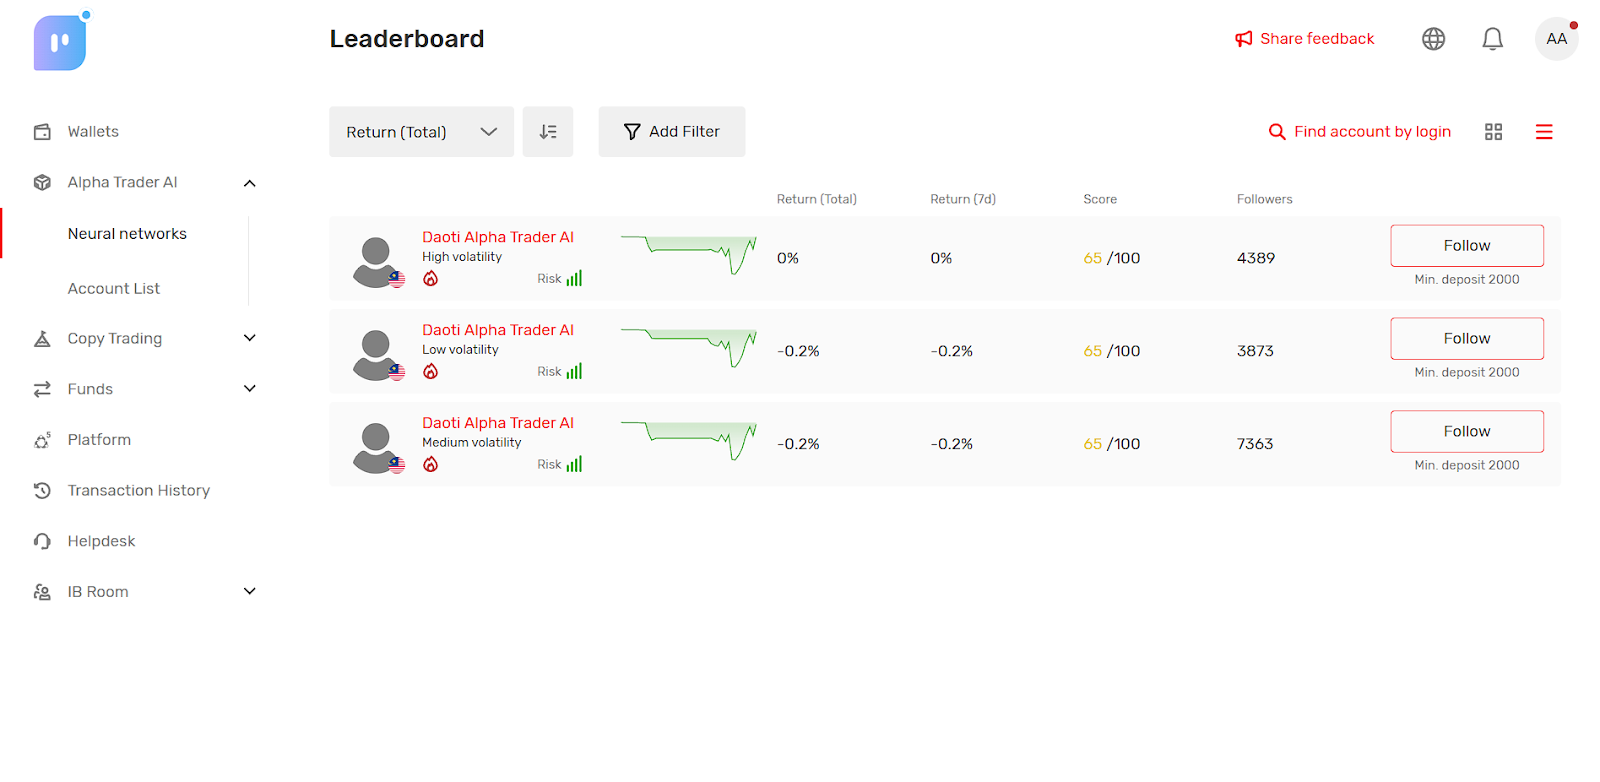Follow the High volatility trader
The image size is (1600, 782).
click(x=1466, y=246)
